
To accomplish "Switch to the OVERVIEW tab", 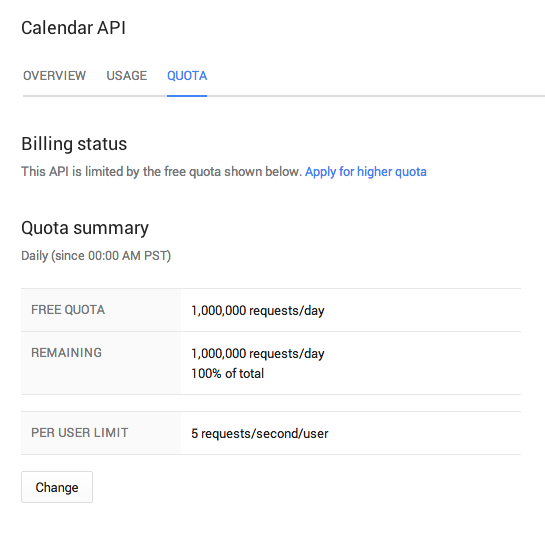I will point(54,75).
